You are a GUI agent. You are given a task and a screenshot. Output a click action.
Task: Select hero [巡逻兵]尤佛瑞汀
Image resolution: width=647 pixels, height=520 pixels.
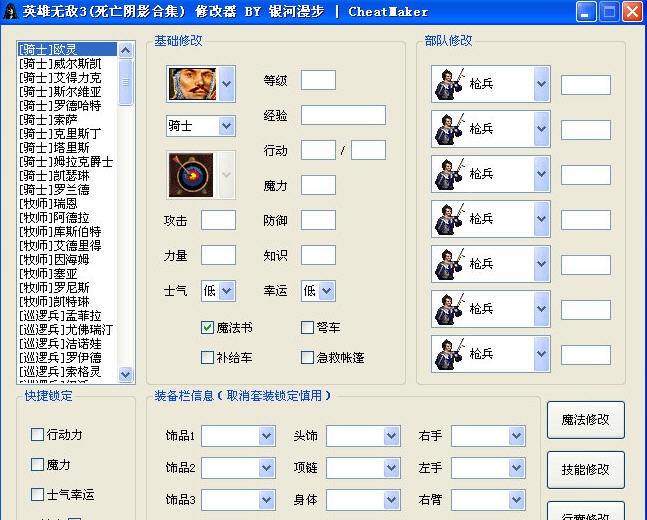67,330
